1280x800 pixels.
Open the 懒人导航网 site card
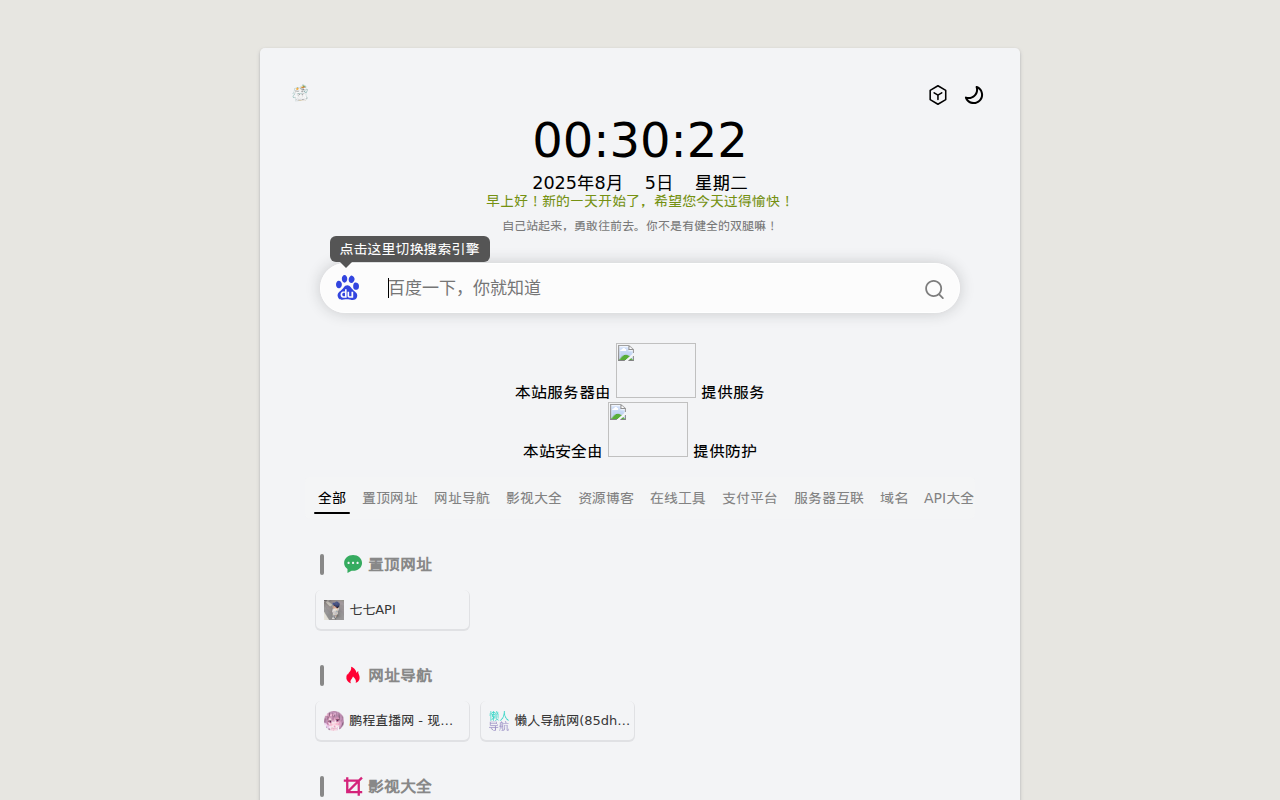click(557, 721)
